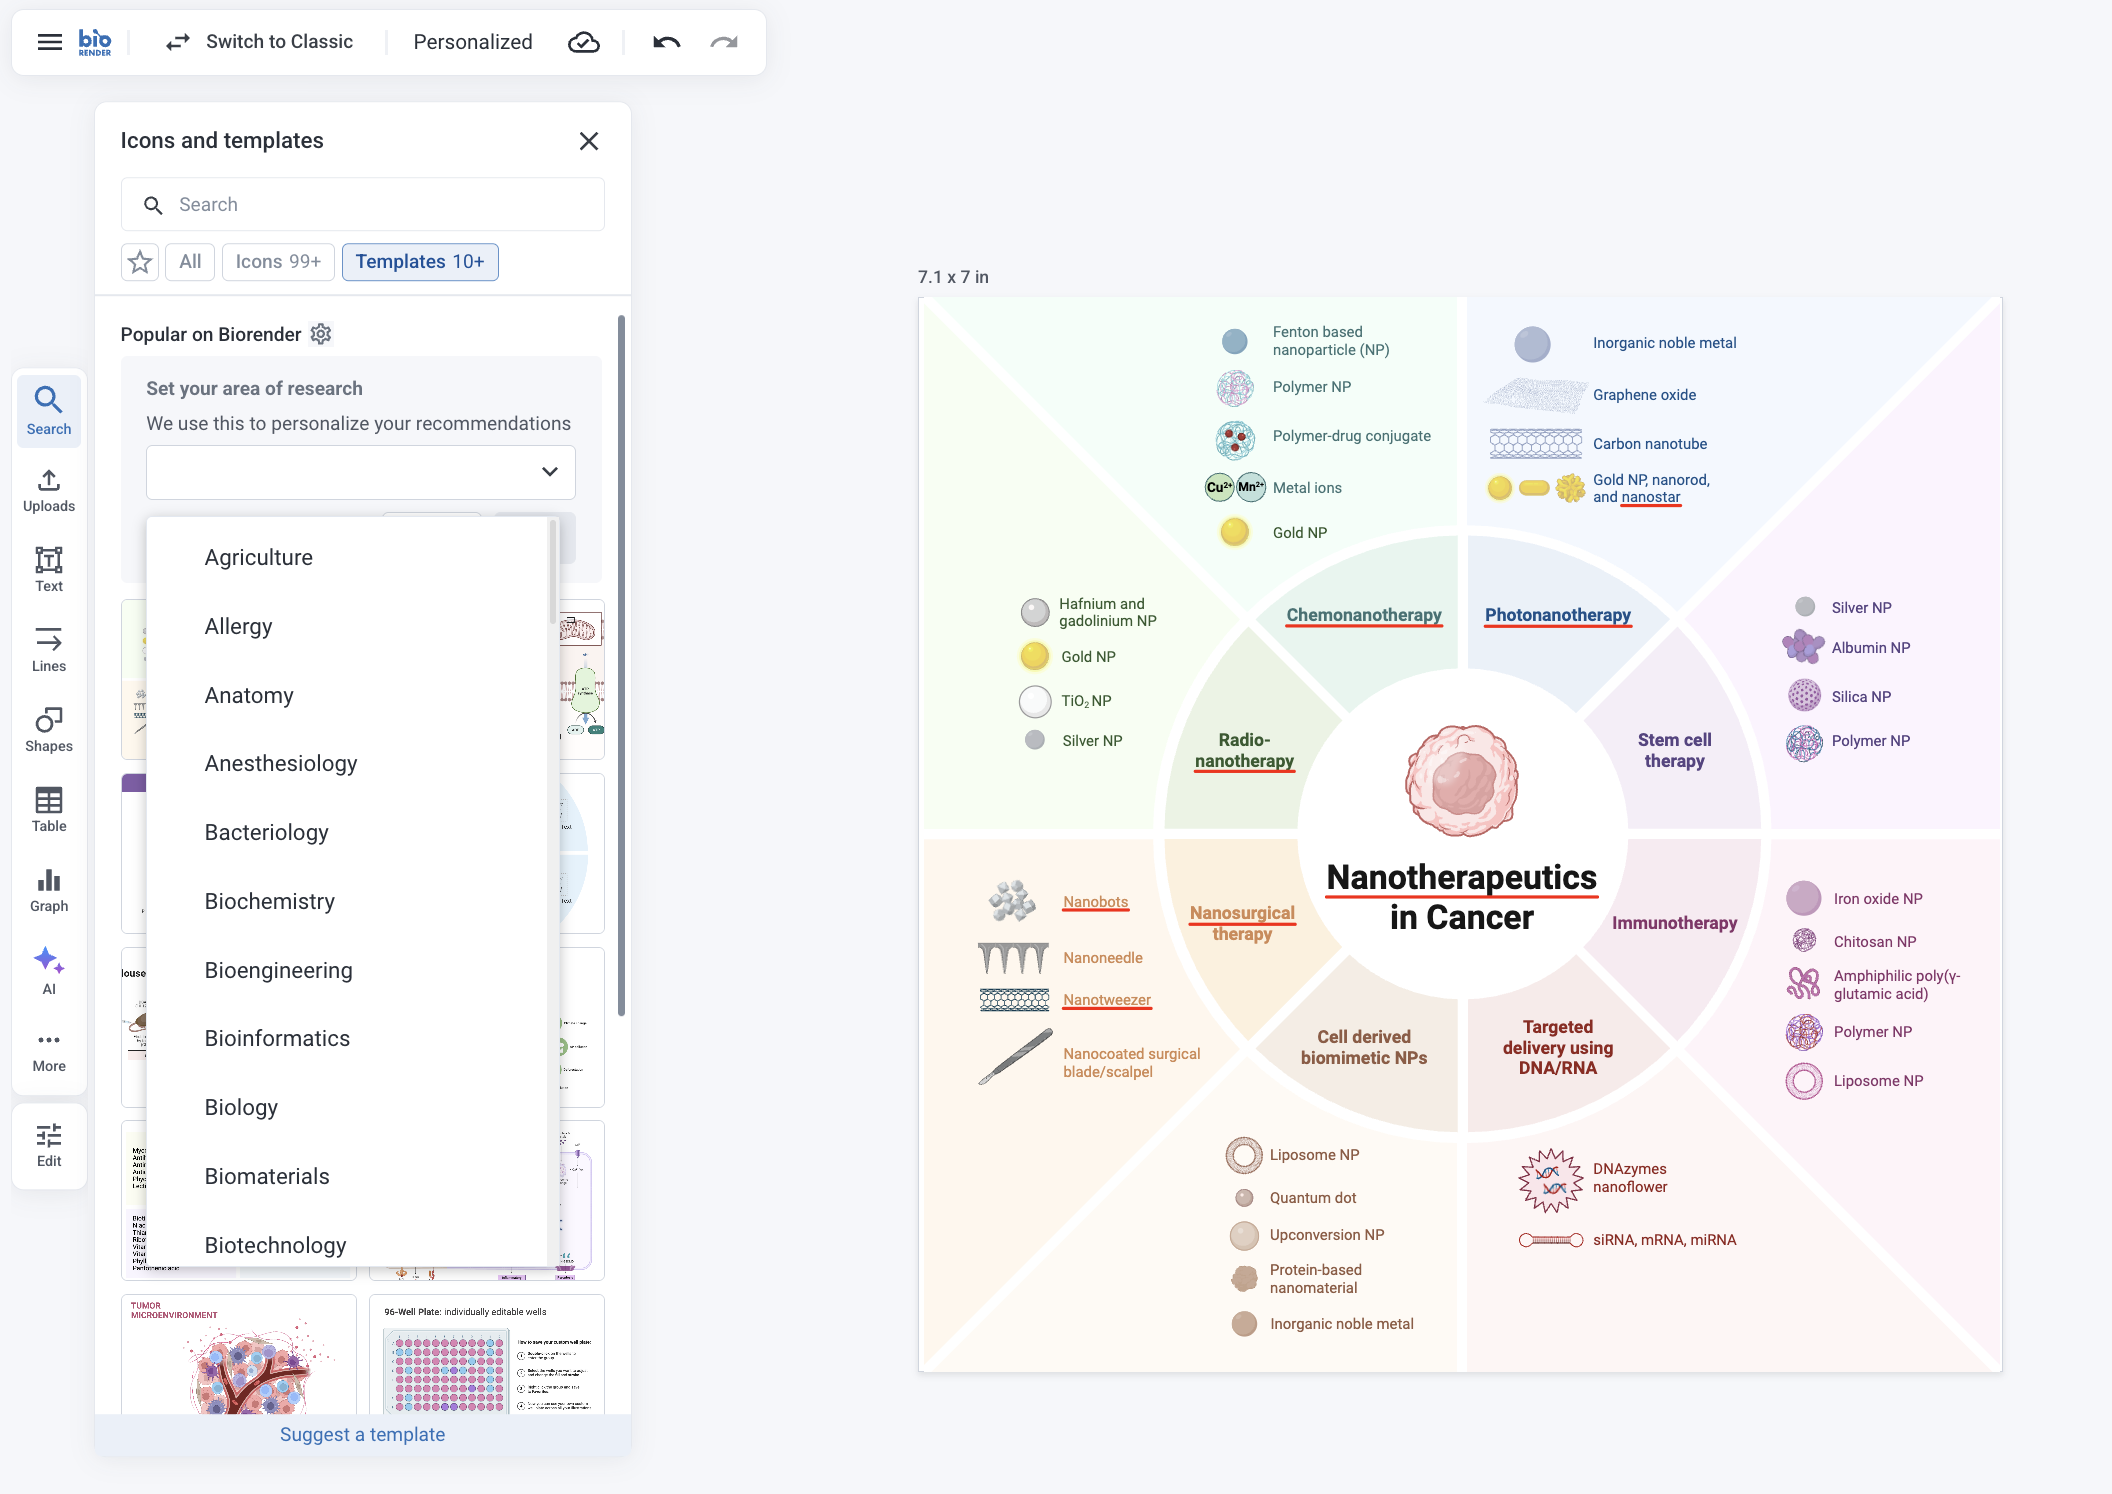2112x1494 pixels.
Task: Toggle the favorites star filter
Action: click(x=140, y=262)
